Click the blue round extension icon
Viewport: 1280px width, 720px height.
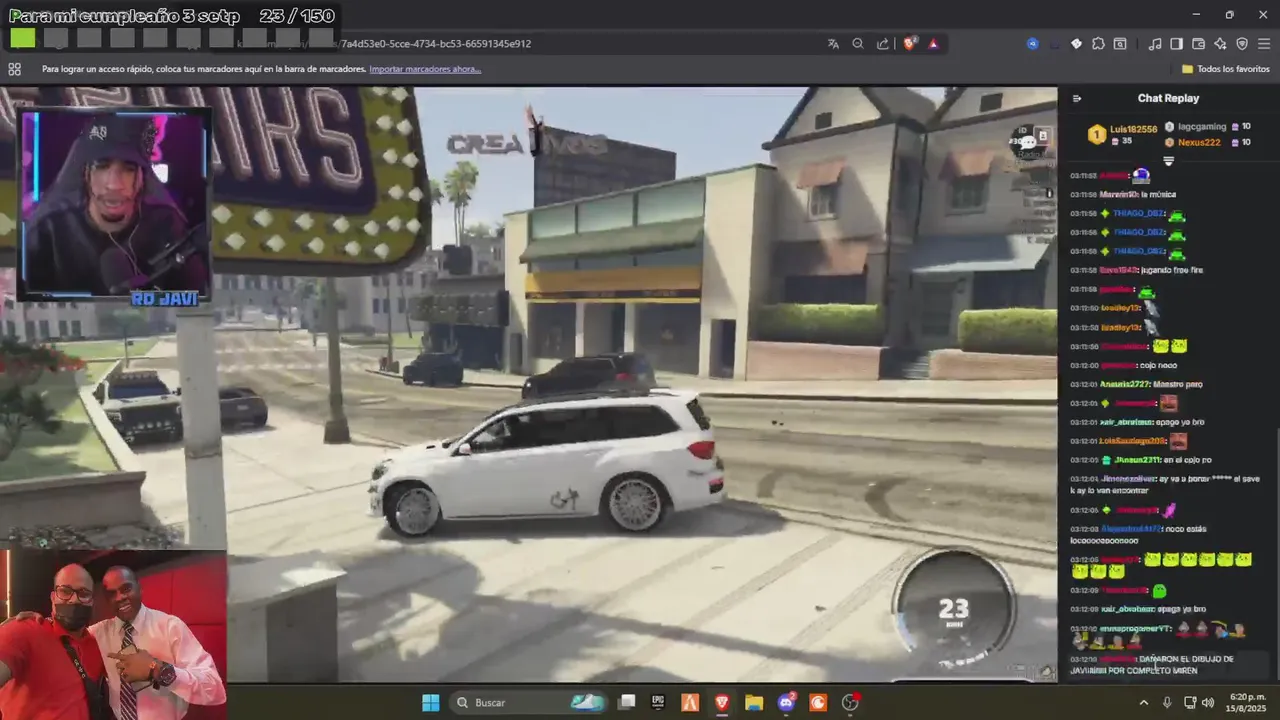(1033, 44)
